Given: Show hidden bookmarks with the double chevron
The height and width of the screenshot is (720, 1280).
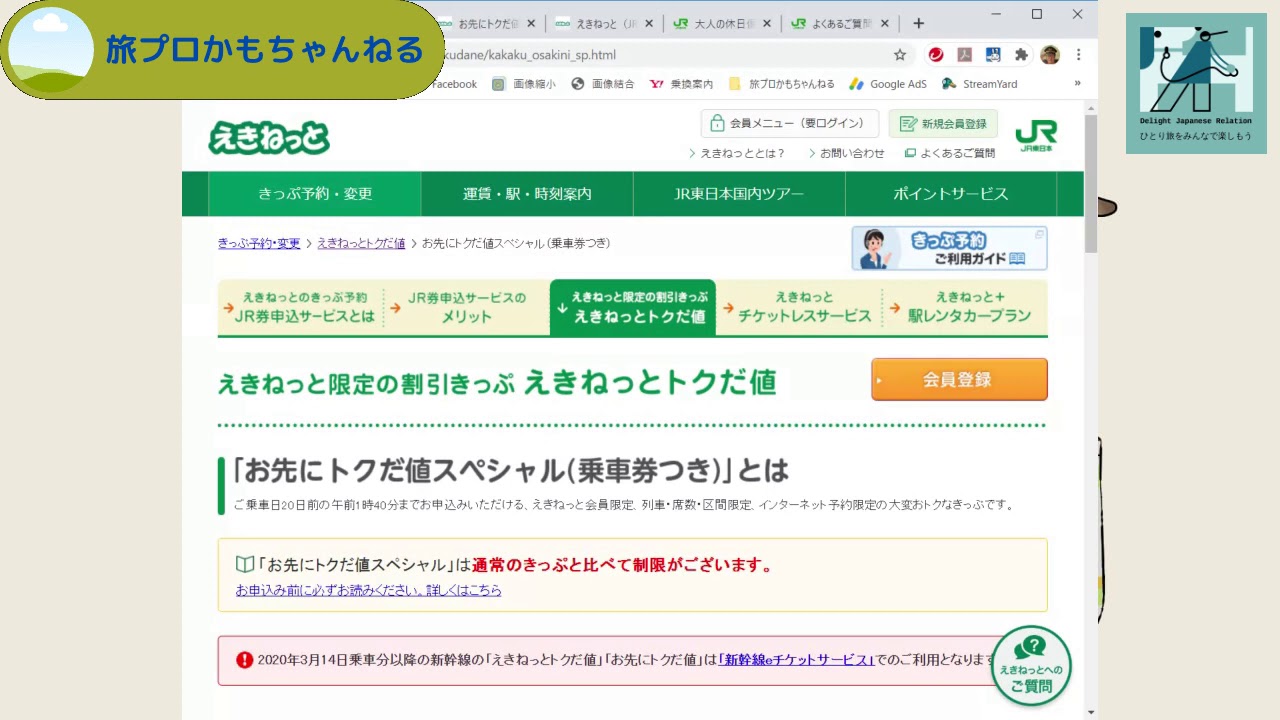Looking at the screenshot, I should pos(1077,84).
